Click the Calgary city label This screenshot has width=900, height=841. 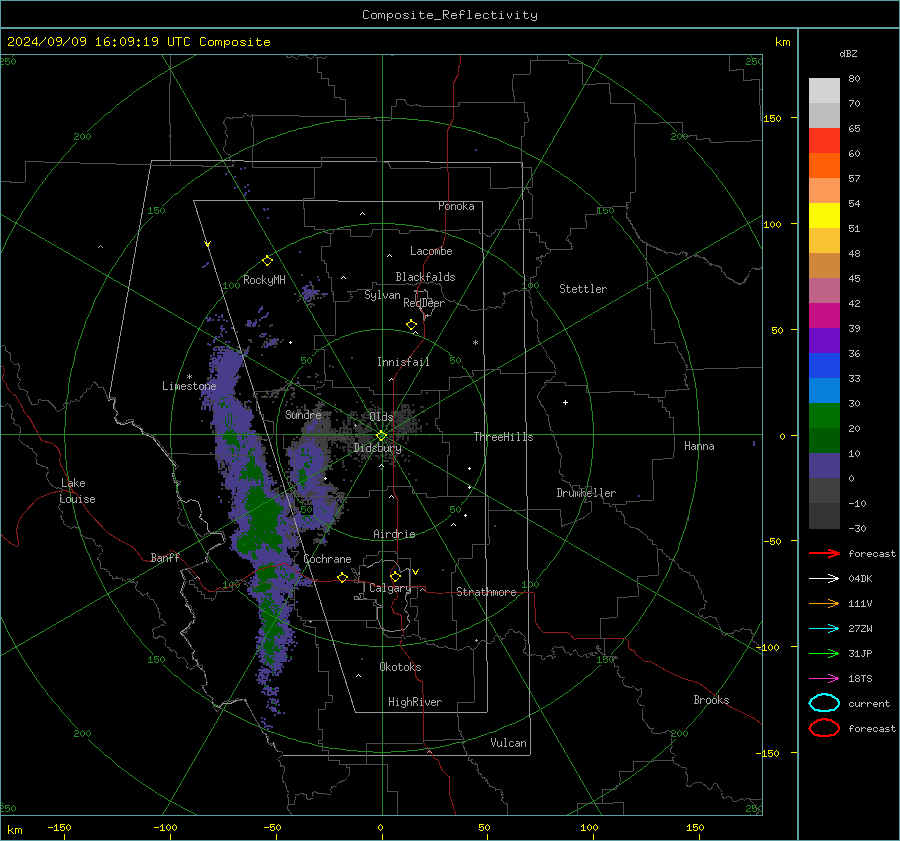click(x=390, y=588)
